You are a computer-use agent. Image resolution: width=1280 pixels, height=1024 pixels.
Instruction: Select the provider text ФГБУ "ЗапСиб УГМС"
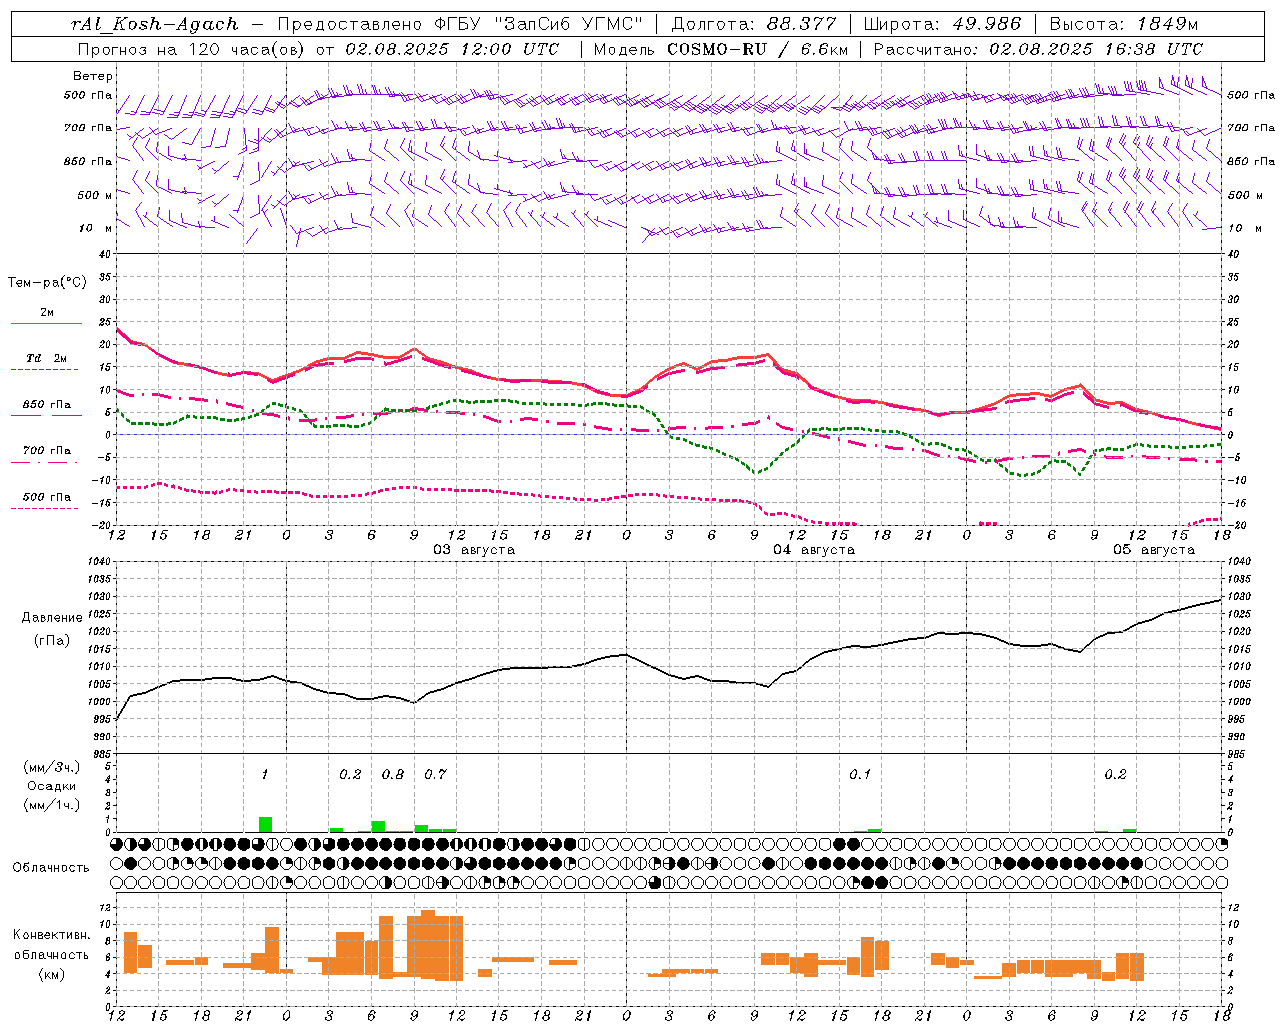539,24
